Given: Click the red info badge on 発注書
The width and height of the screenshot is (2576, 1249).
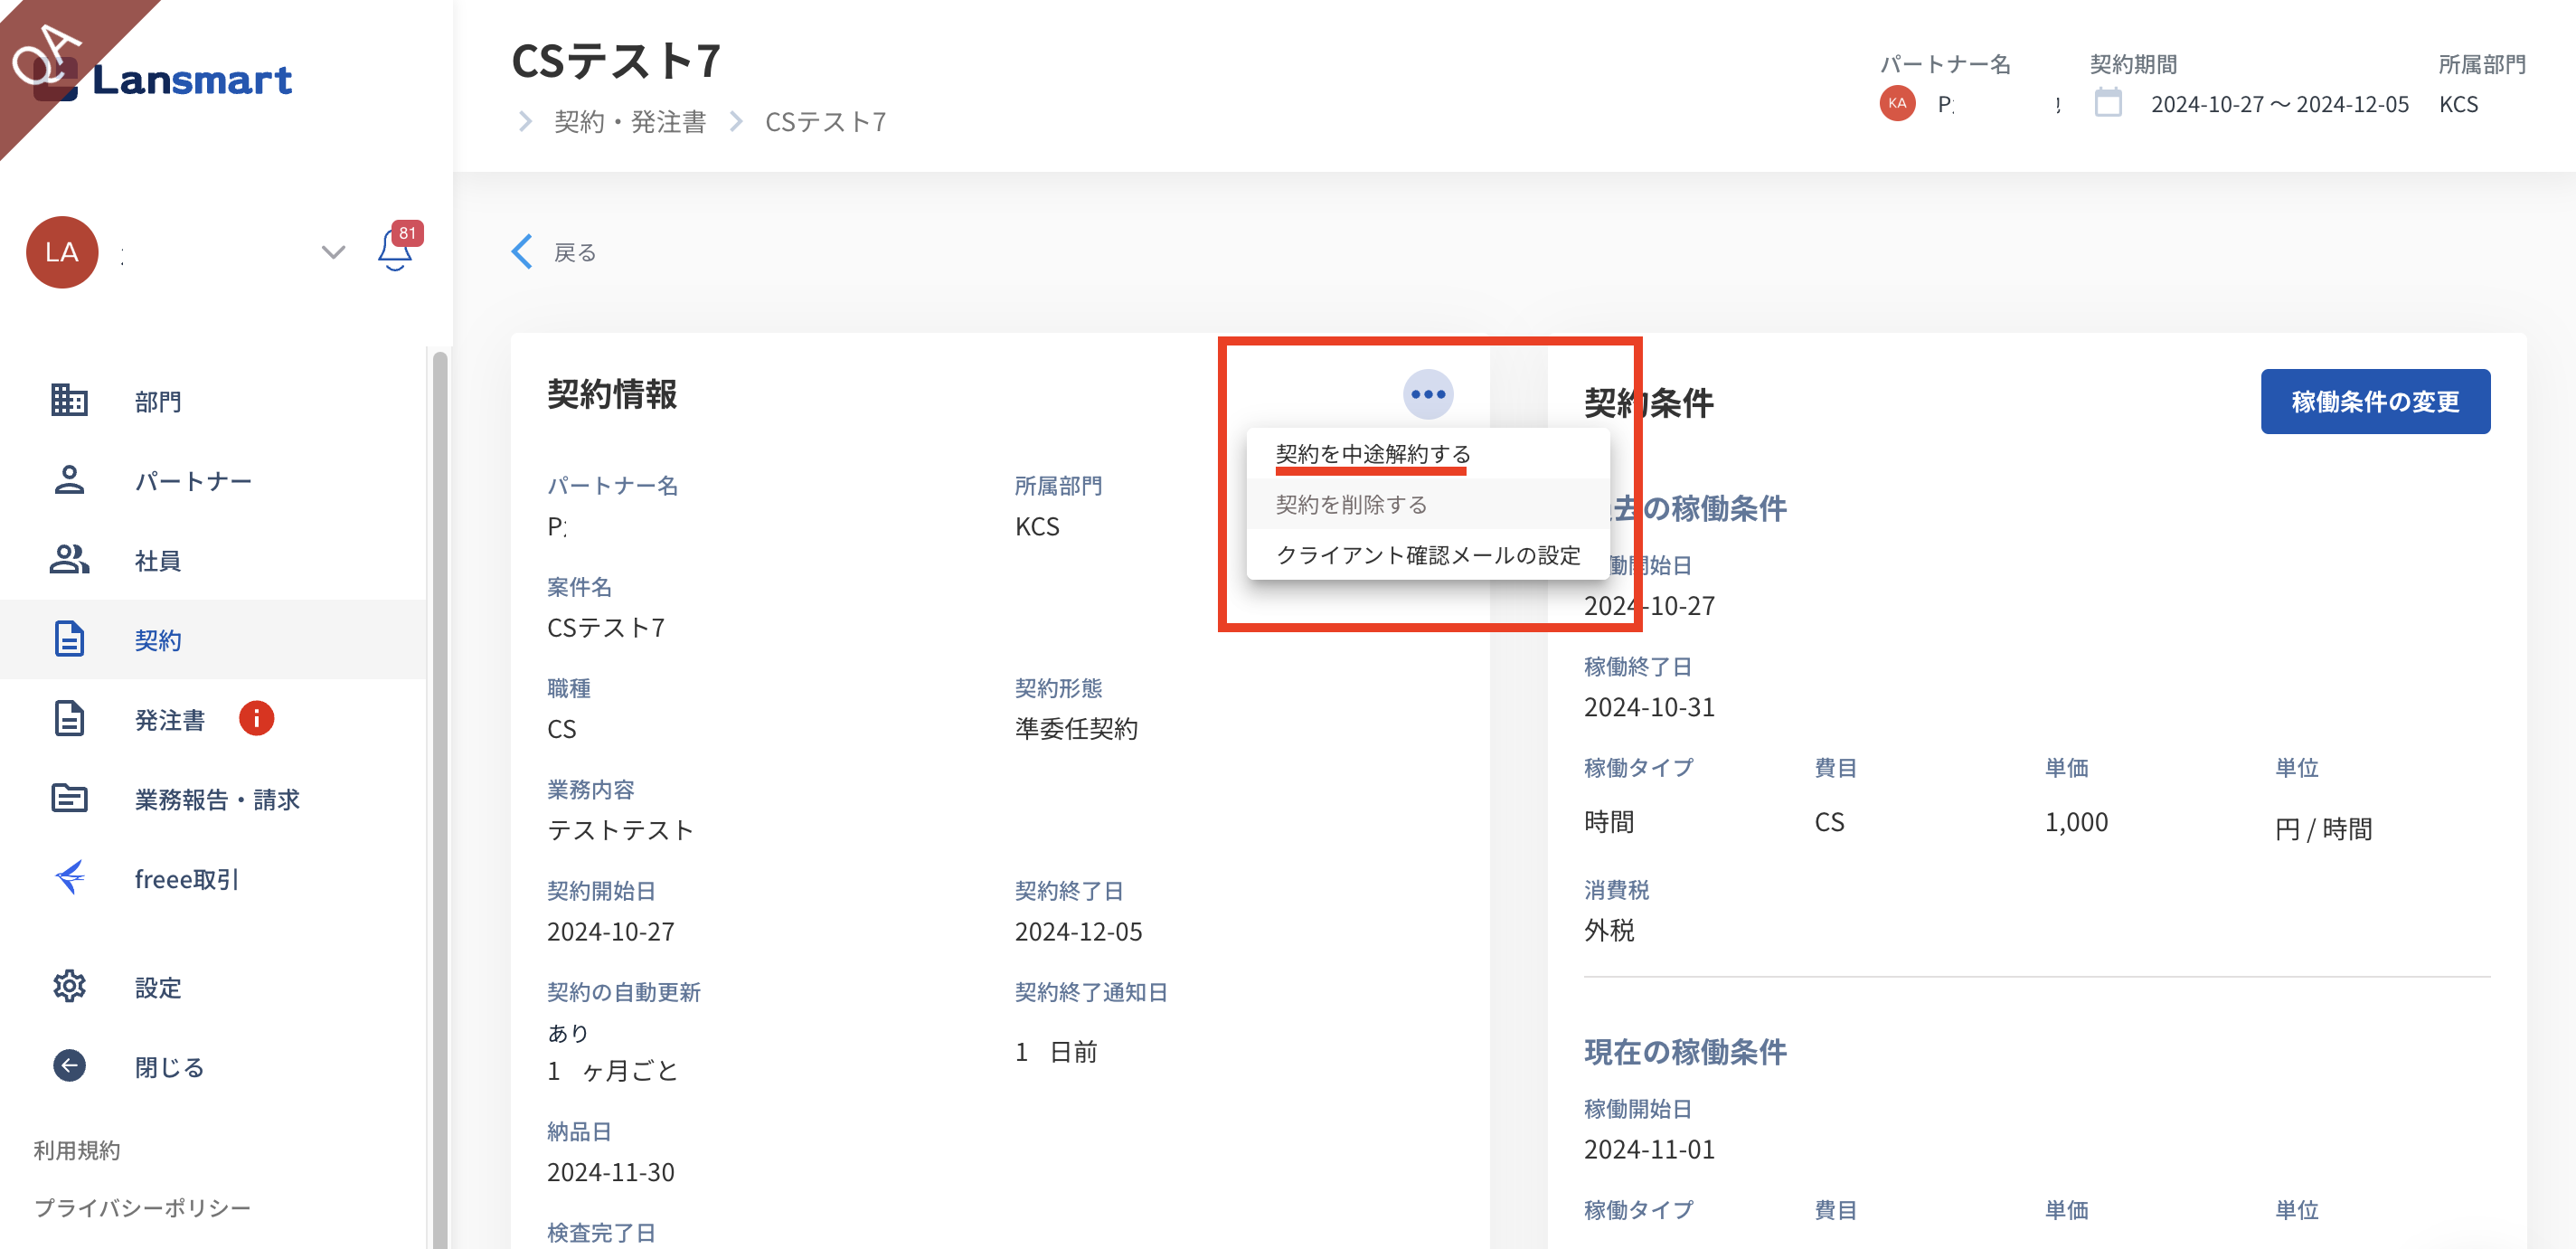Looking at the screenshot, I should pos(256,718).
